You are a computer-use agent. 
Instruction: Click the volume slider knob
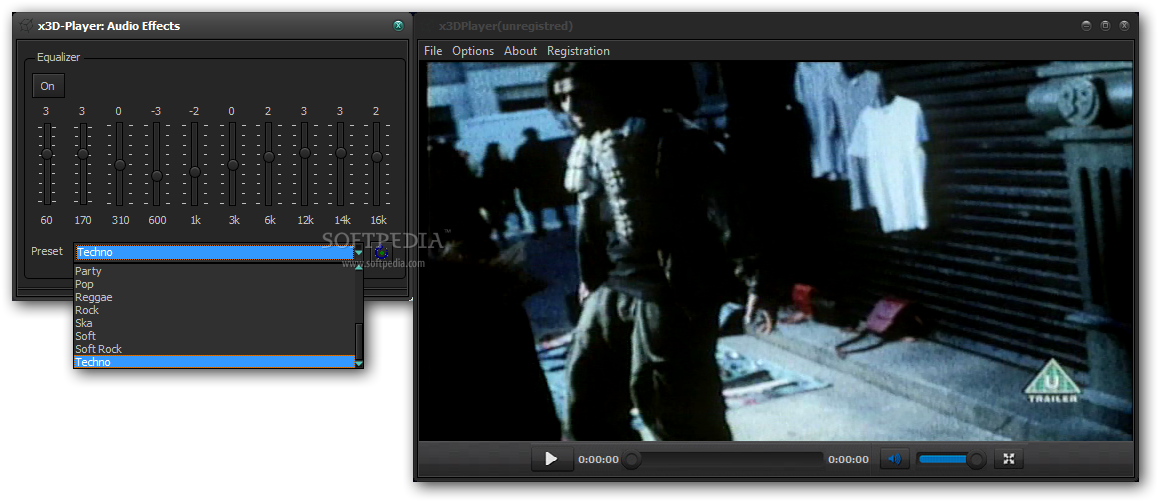(976, 459)
